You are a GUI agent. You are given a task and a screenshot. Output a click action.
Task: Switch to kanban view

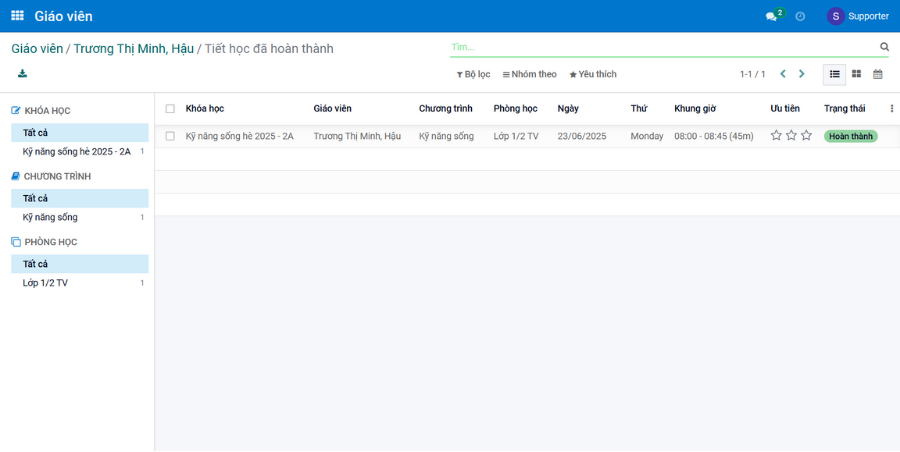point(856,74)
